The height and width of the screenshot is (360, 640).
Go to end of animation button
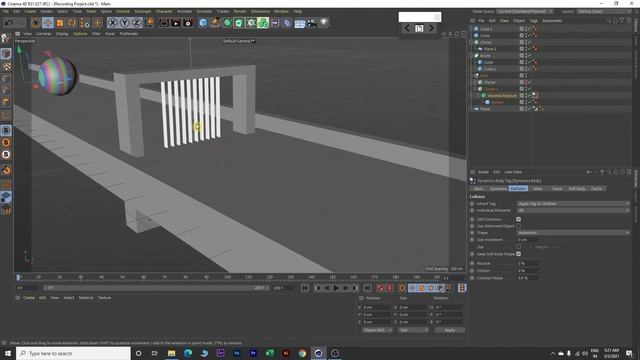[367, 288]
